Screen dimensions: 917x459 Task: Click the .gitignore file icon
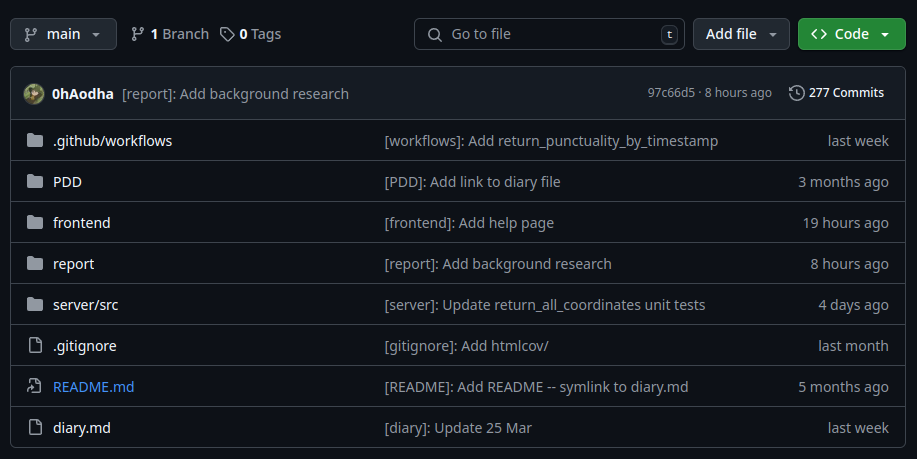35,345
